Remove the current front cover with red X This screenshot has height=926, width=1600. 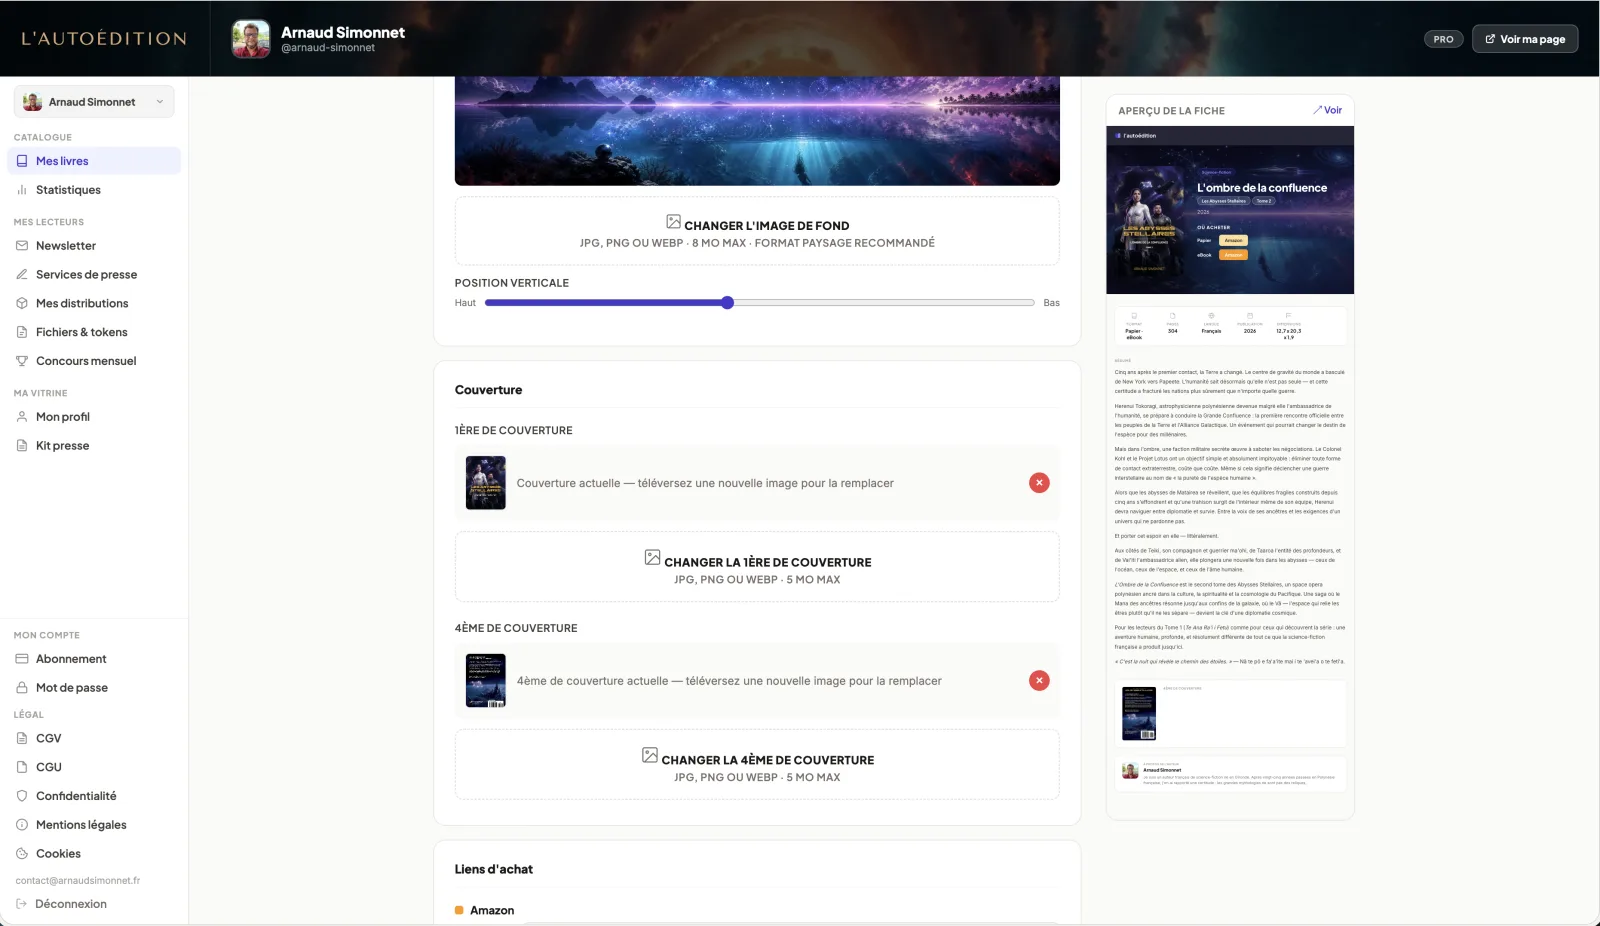point(1039,483)
